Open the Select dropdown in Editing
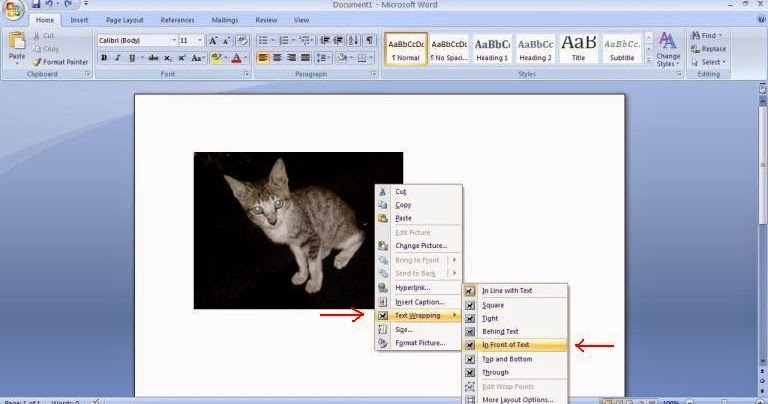The image size is (768, 404). point(708,62)
